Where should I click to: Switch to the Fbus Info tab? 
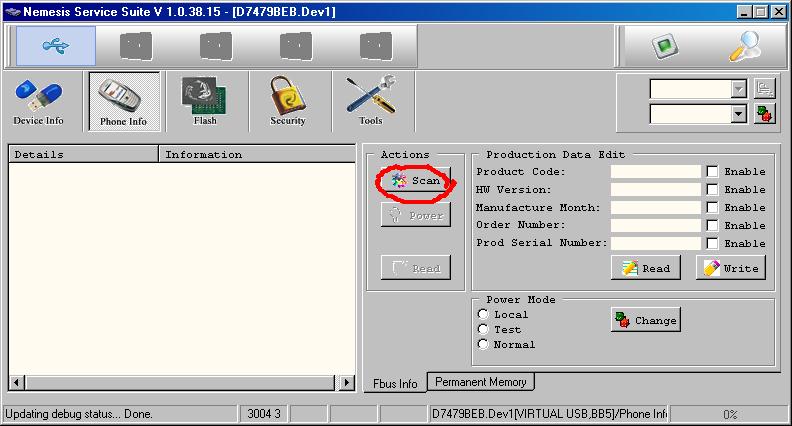tap(395, 383)
